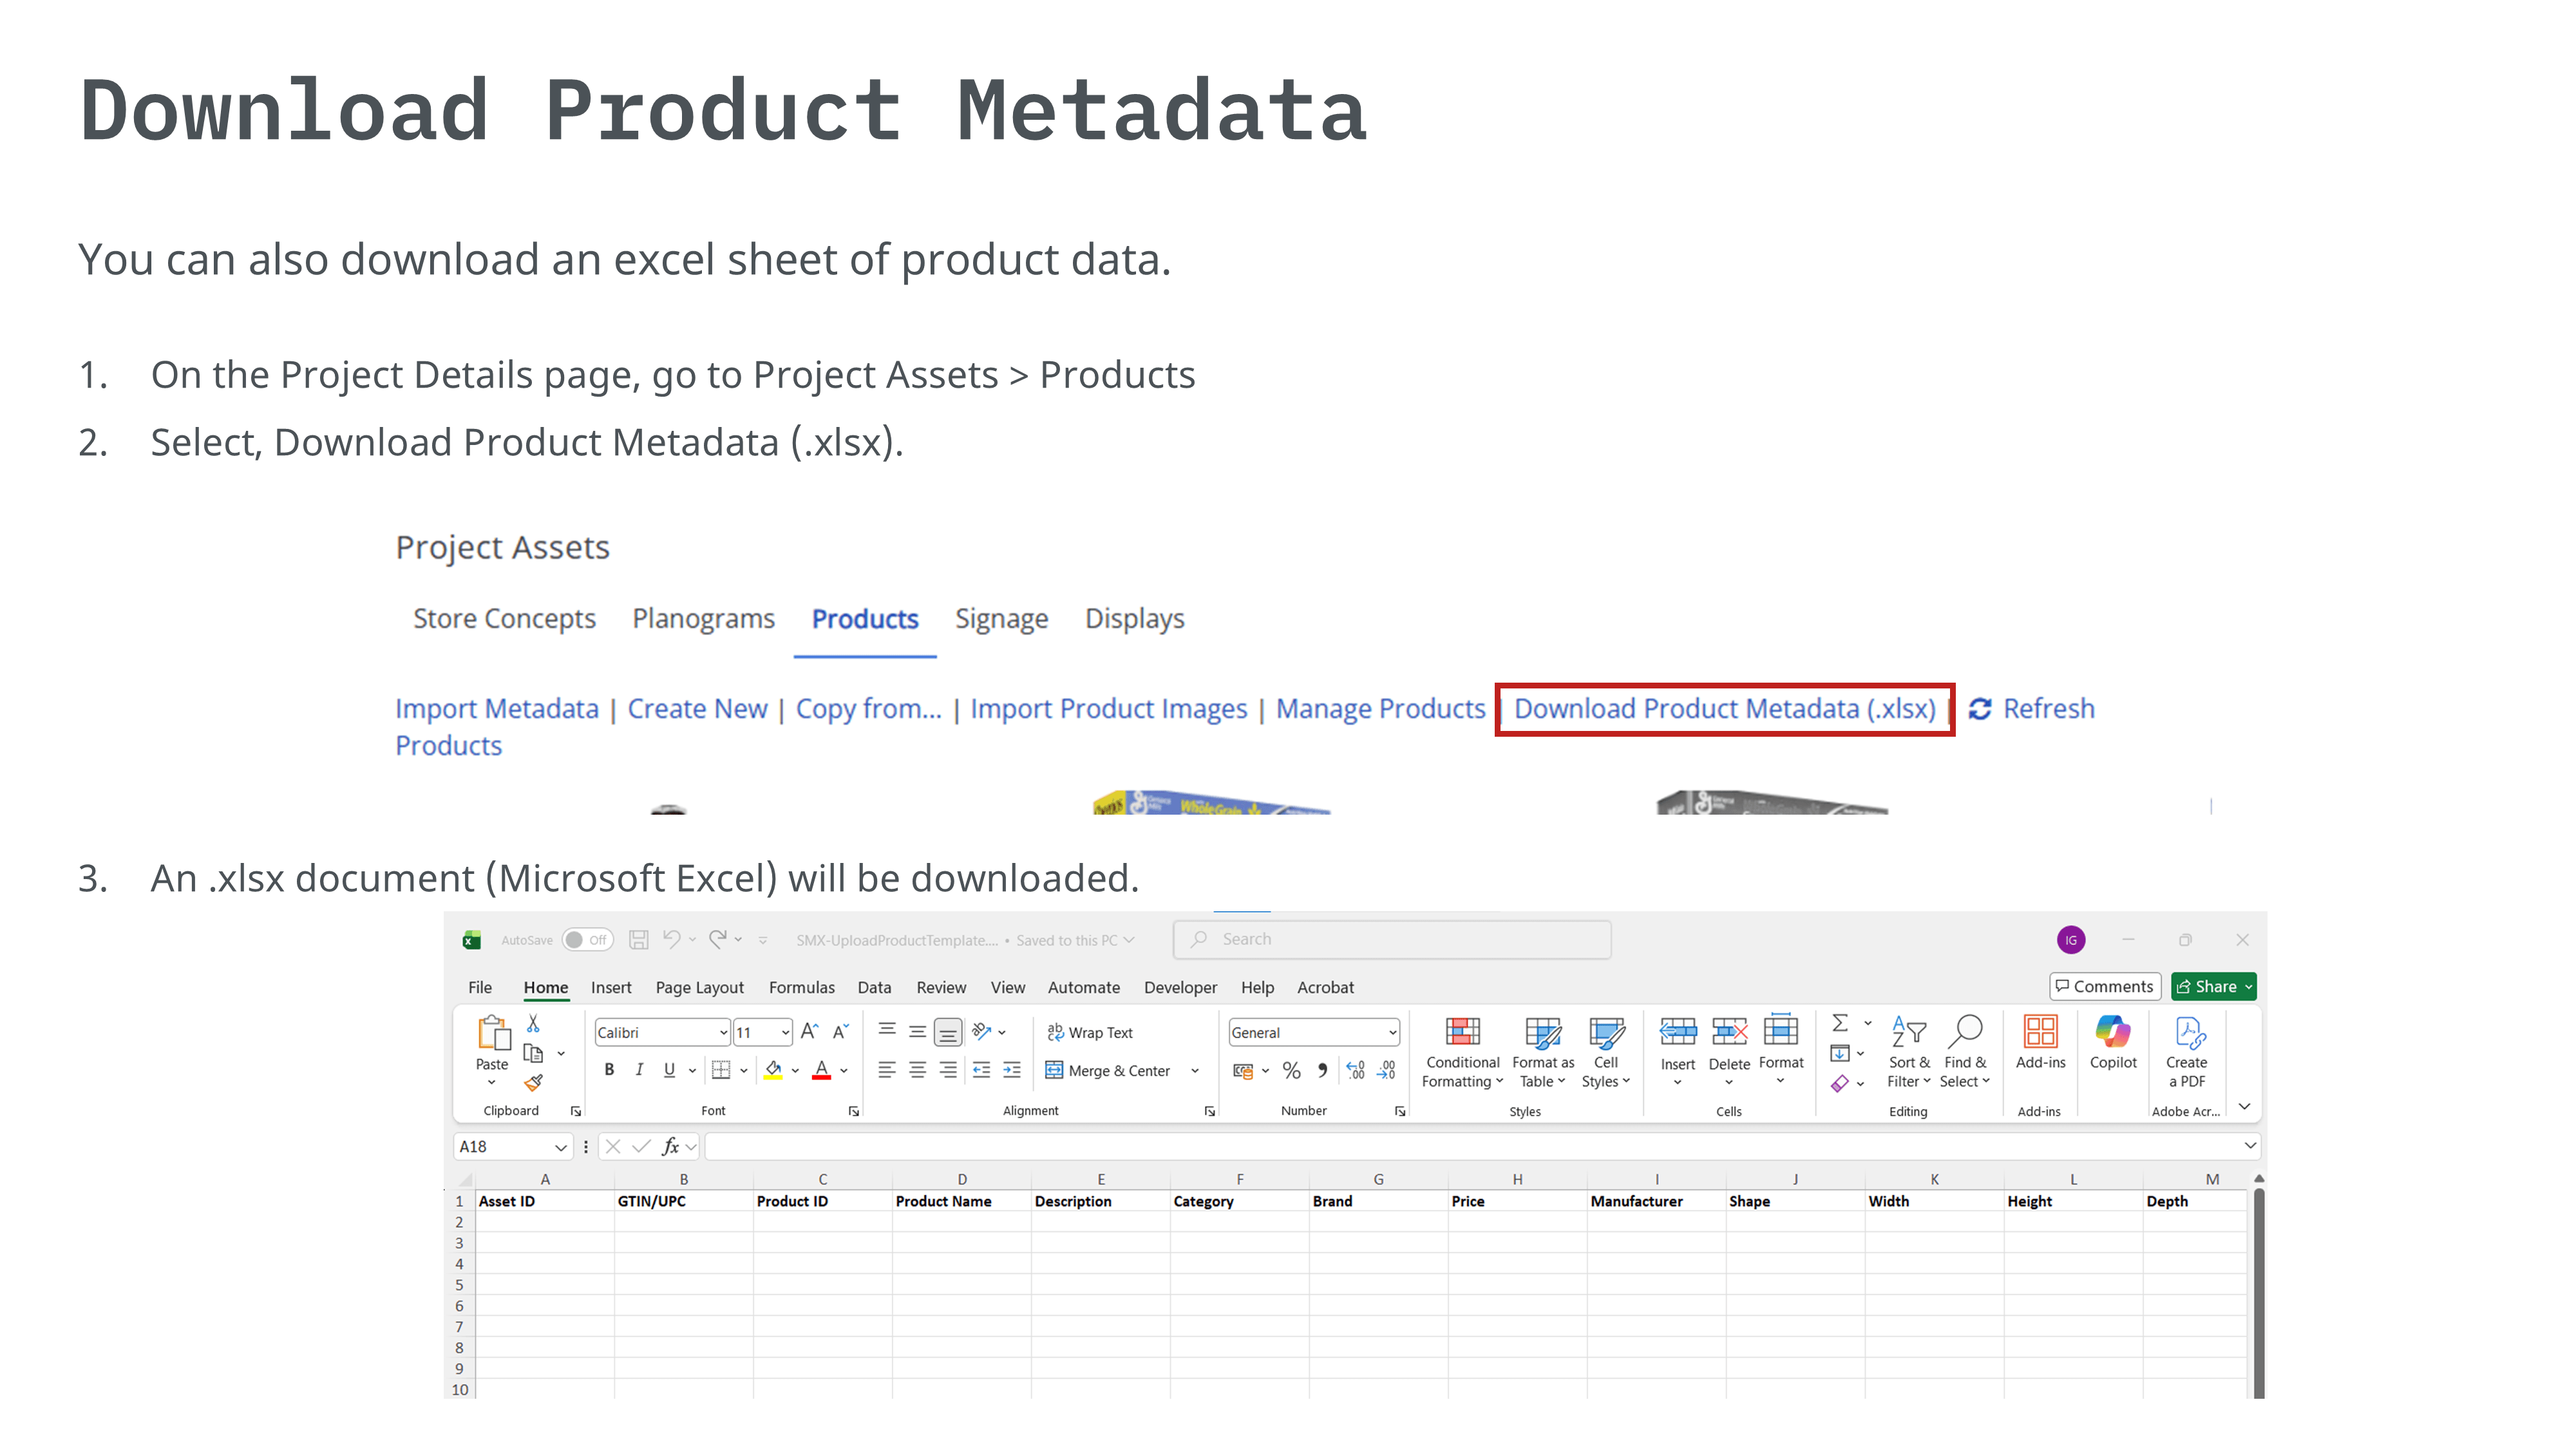Open the Calibri font name dropdown
The width and height of the screenshot is (2576, 1449).
click(723, 1033)
